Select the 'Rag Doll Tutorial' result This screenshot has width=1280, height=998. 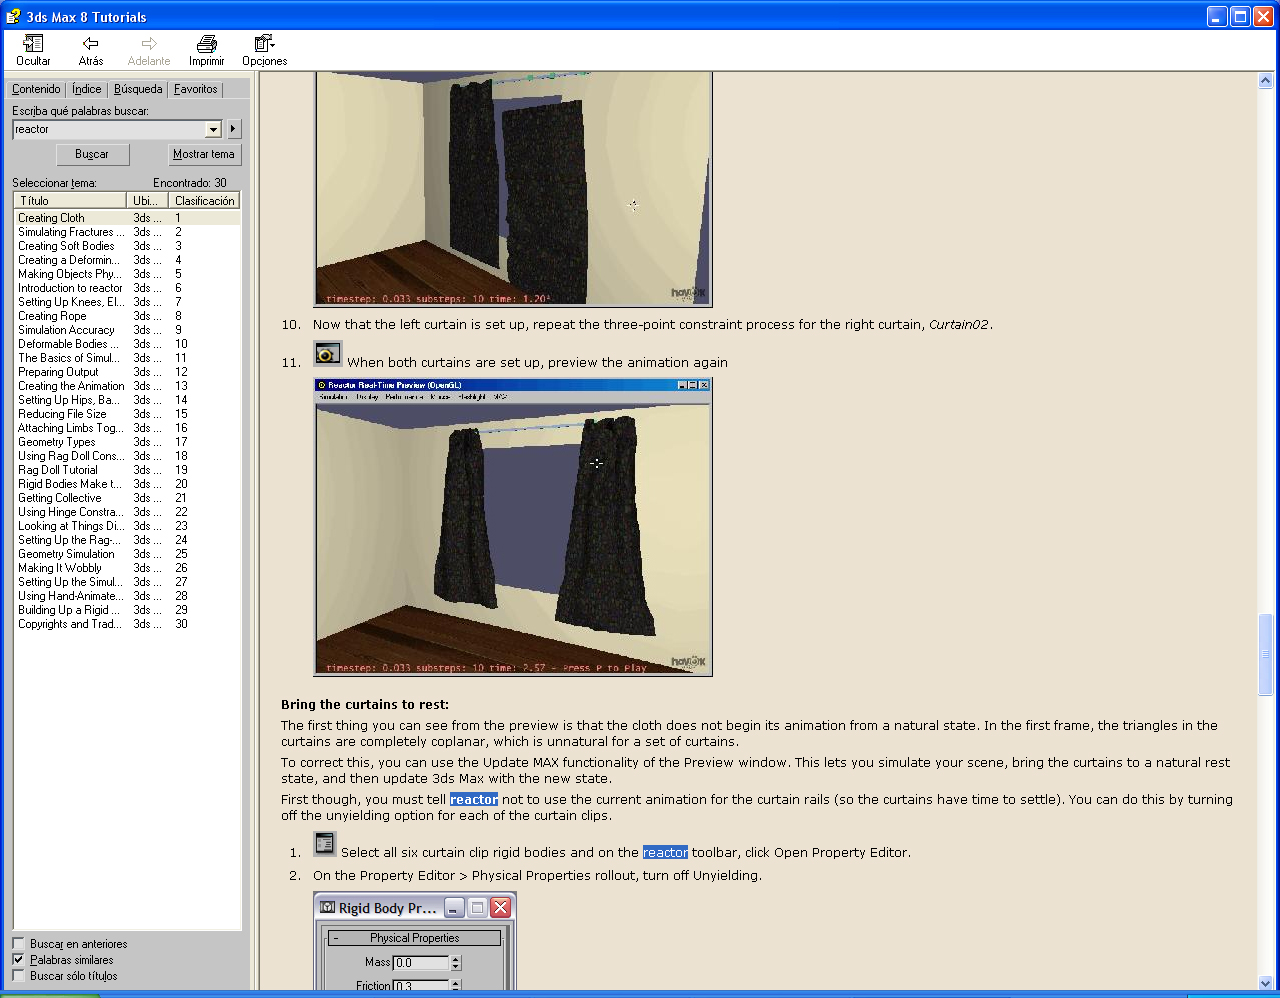click(x=58, y=470)
